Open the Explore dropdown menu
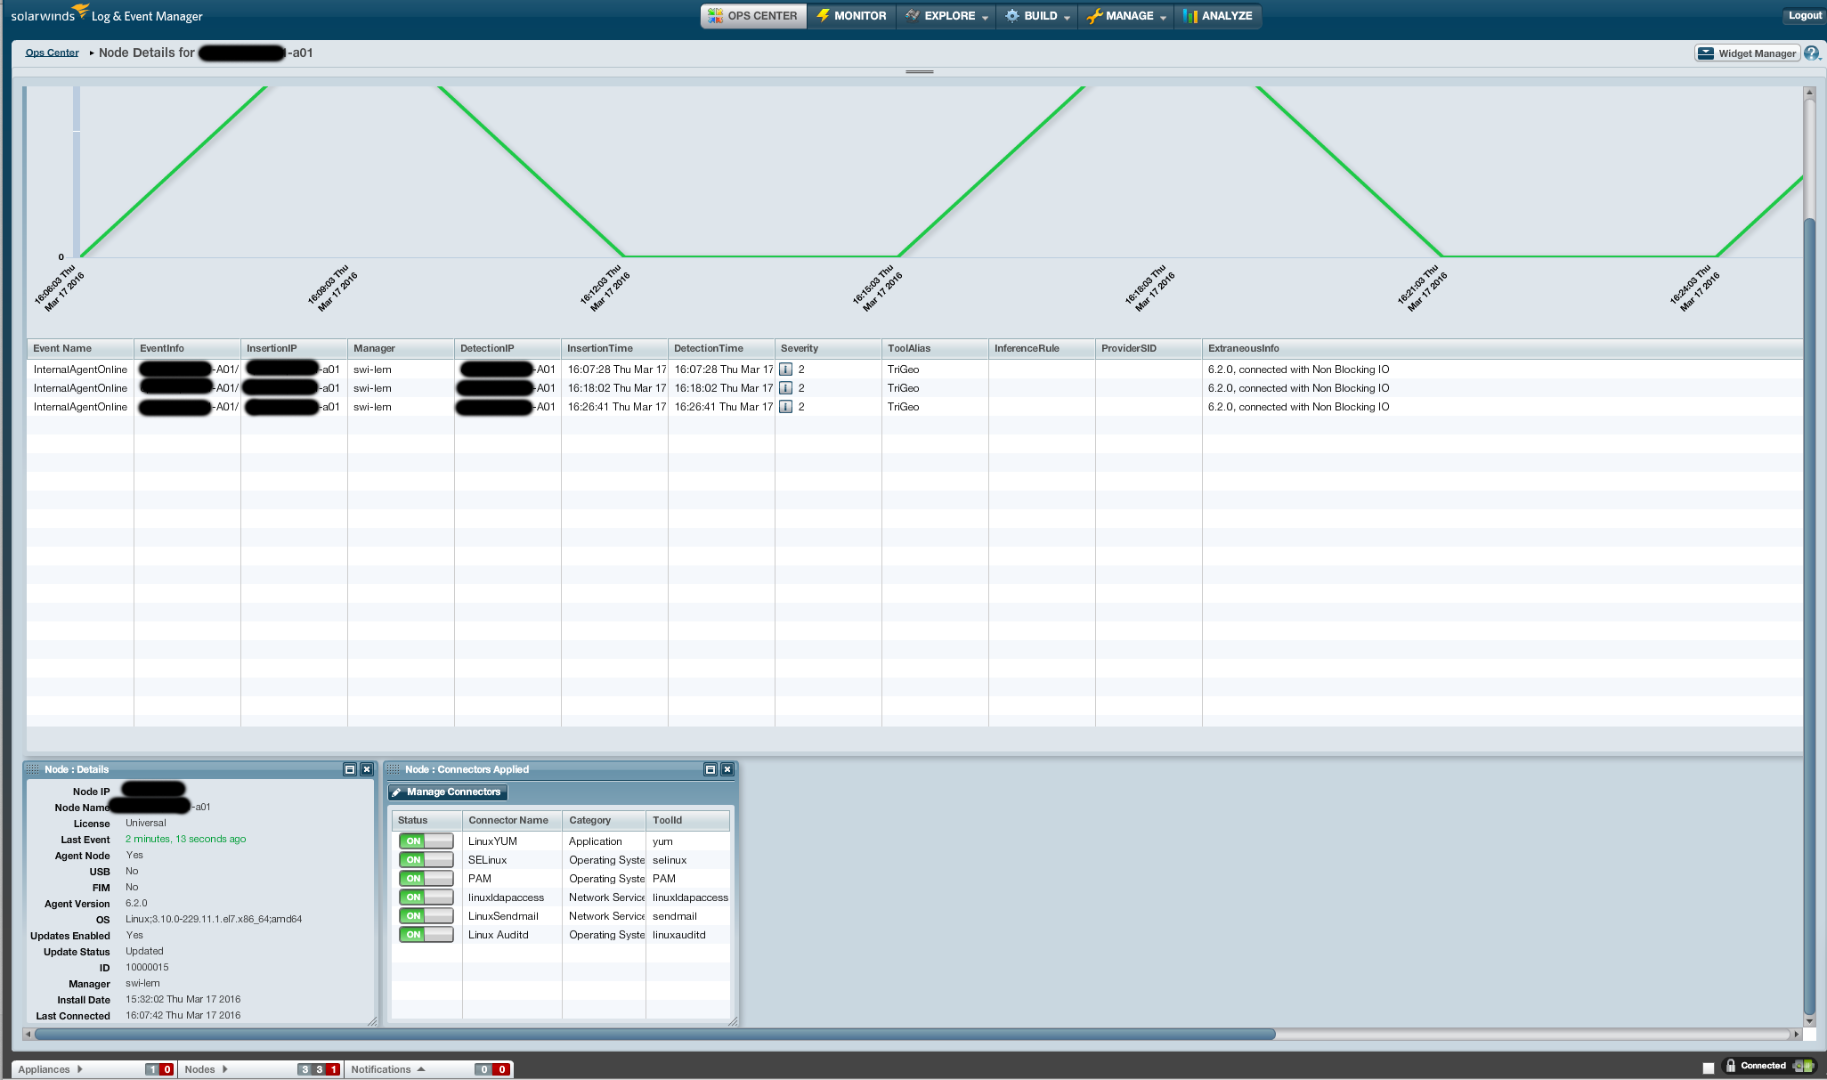Screen dimensions: 1827x1080 (946, 16)
